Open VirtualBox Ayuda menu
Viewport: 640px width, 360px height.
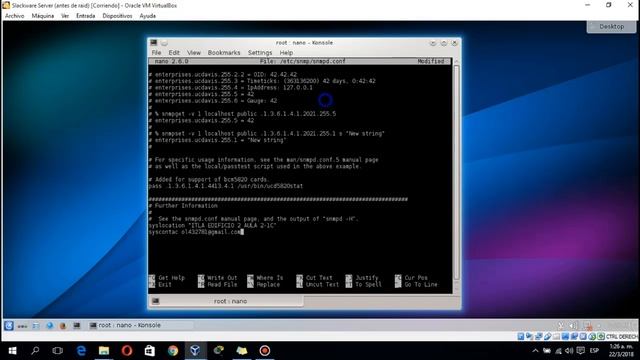point(147,16)
